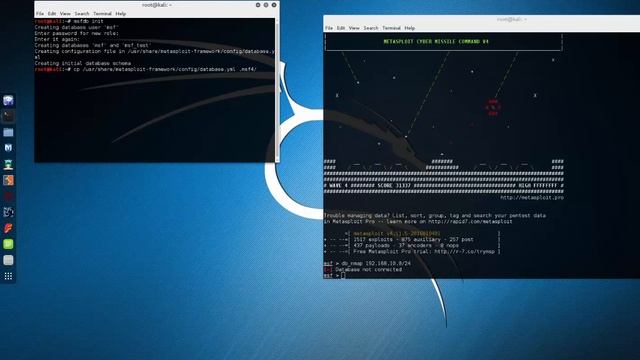Image resolution: width=640 pixels, height=360 pixels.
Task: Click 'Creating database user msf' line
Action: click(x=76, y=27)
